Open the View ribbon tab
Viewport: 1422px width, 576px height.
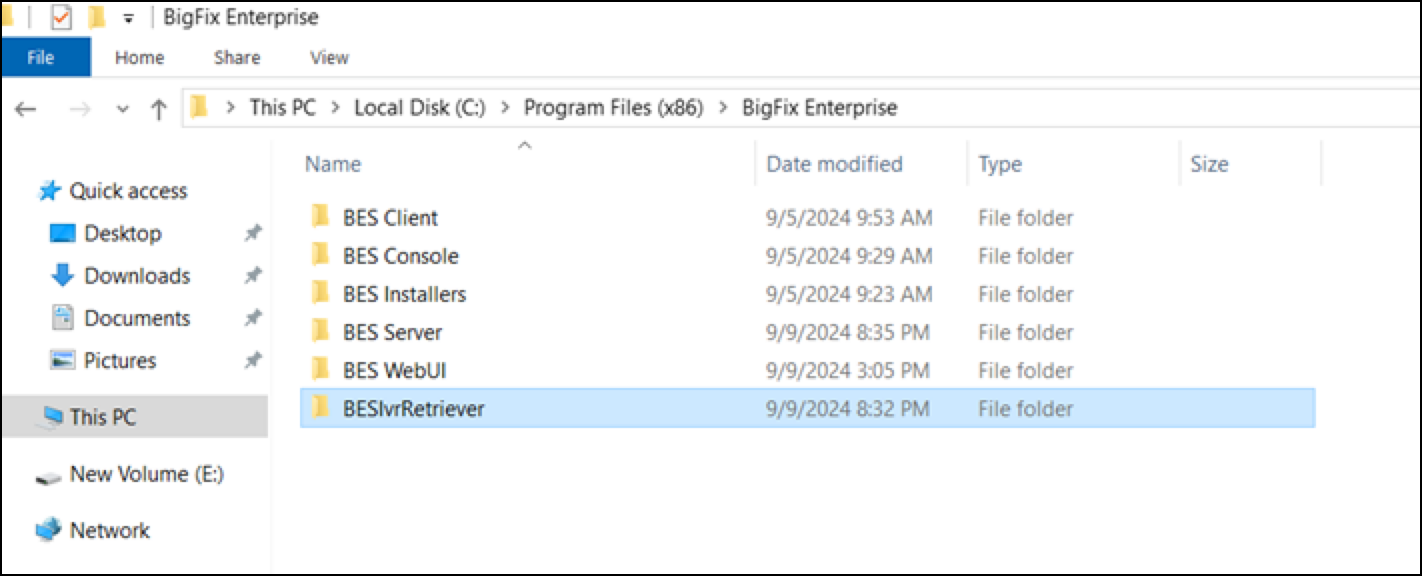tap(329, 58)
